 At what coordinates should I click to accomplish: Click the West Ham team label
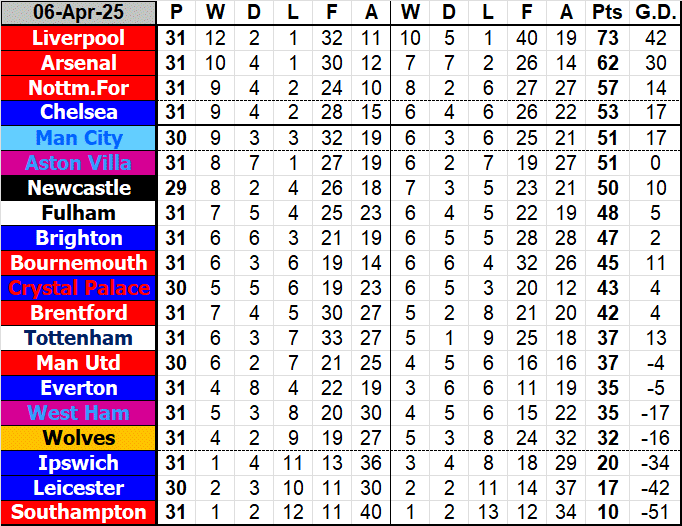[x=79, y=413]
